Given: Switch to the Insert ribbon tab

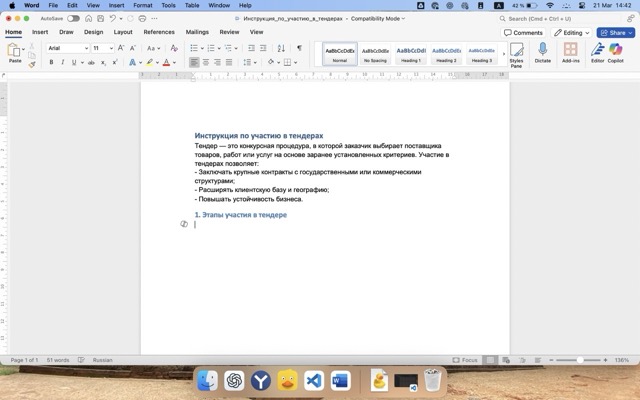Looking at the screenshot, I should [40, 32].
